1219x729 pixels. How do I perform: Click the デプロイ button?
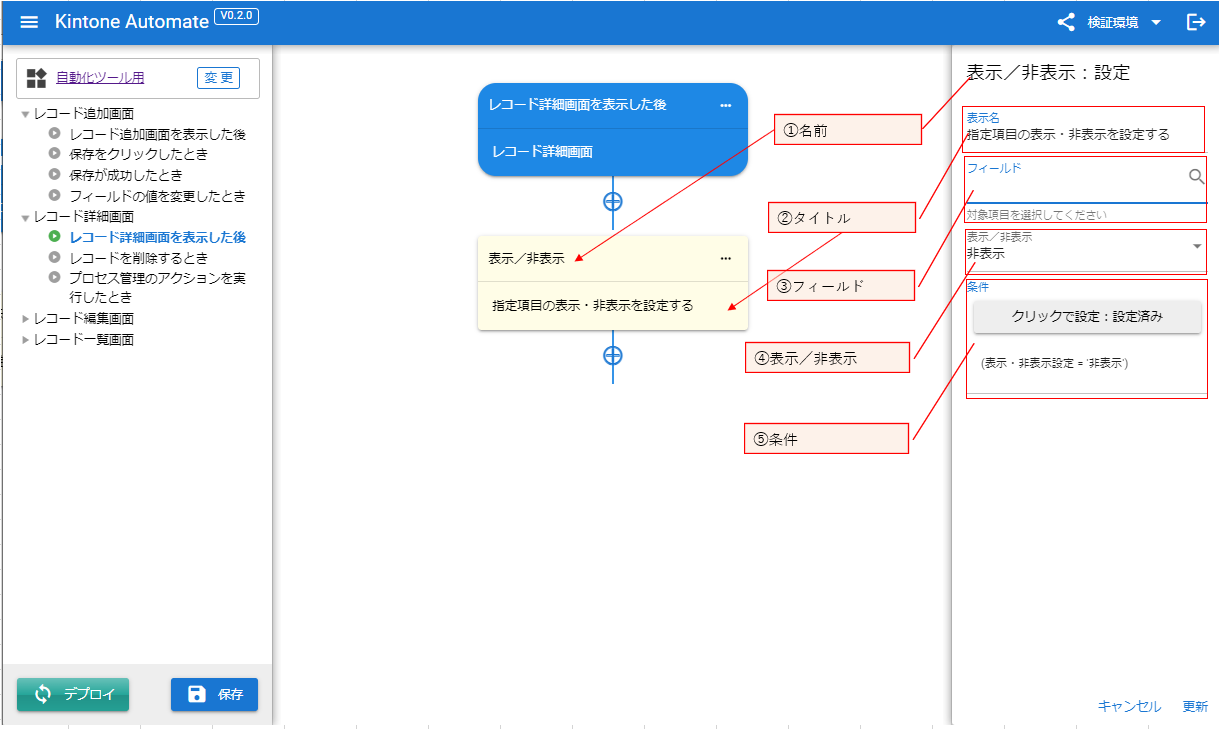point(72,694)
